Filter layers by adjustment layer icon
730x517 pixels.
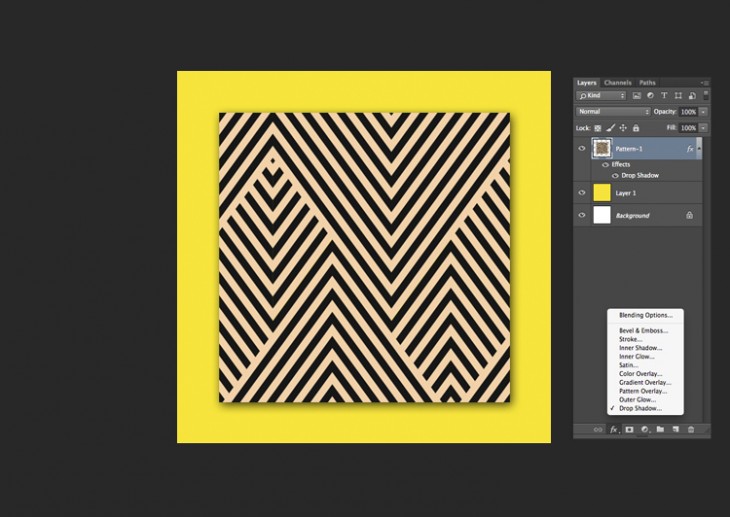(650, 95)
